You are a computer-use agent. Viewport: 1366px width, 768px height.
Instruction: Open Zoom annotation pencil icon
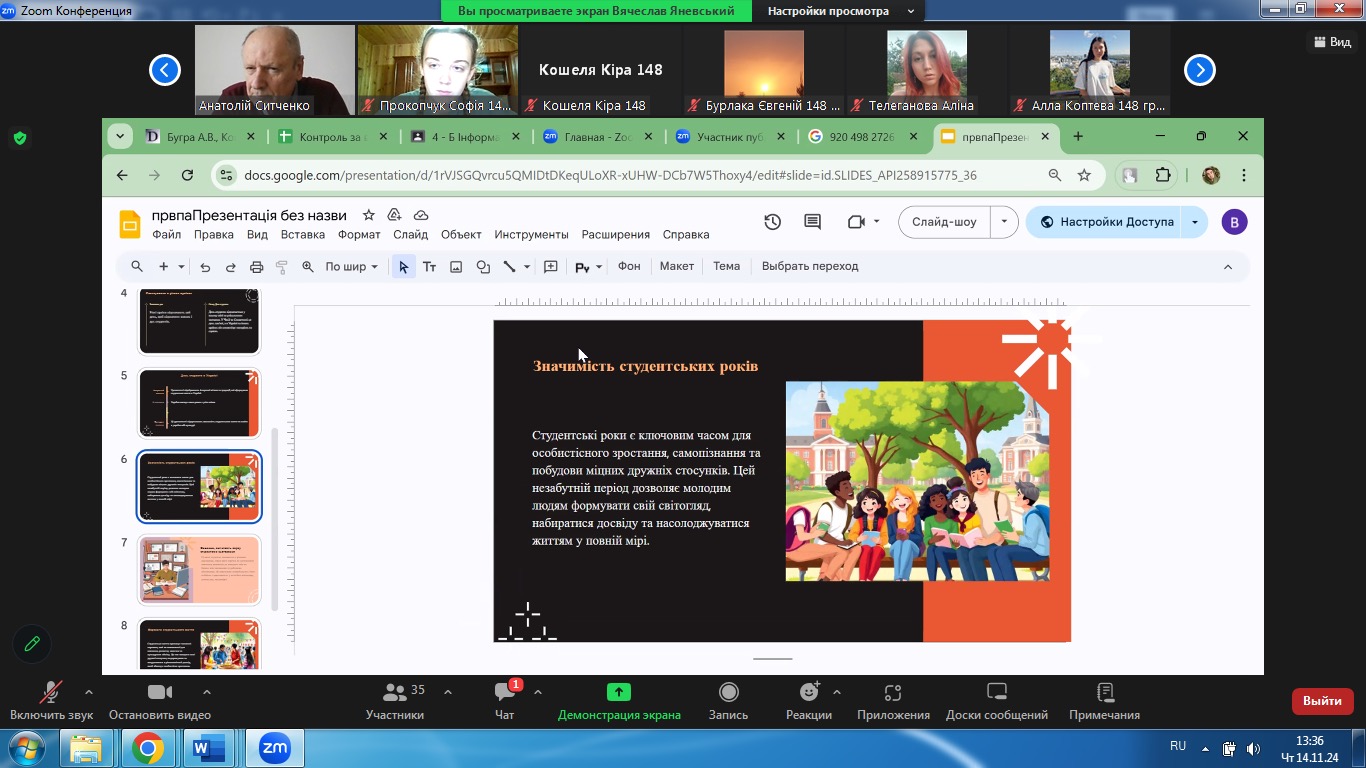click(32, 644)
